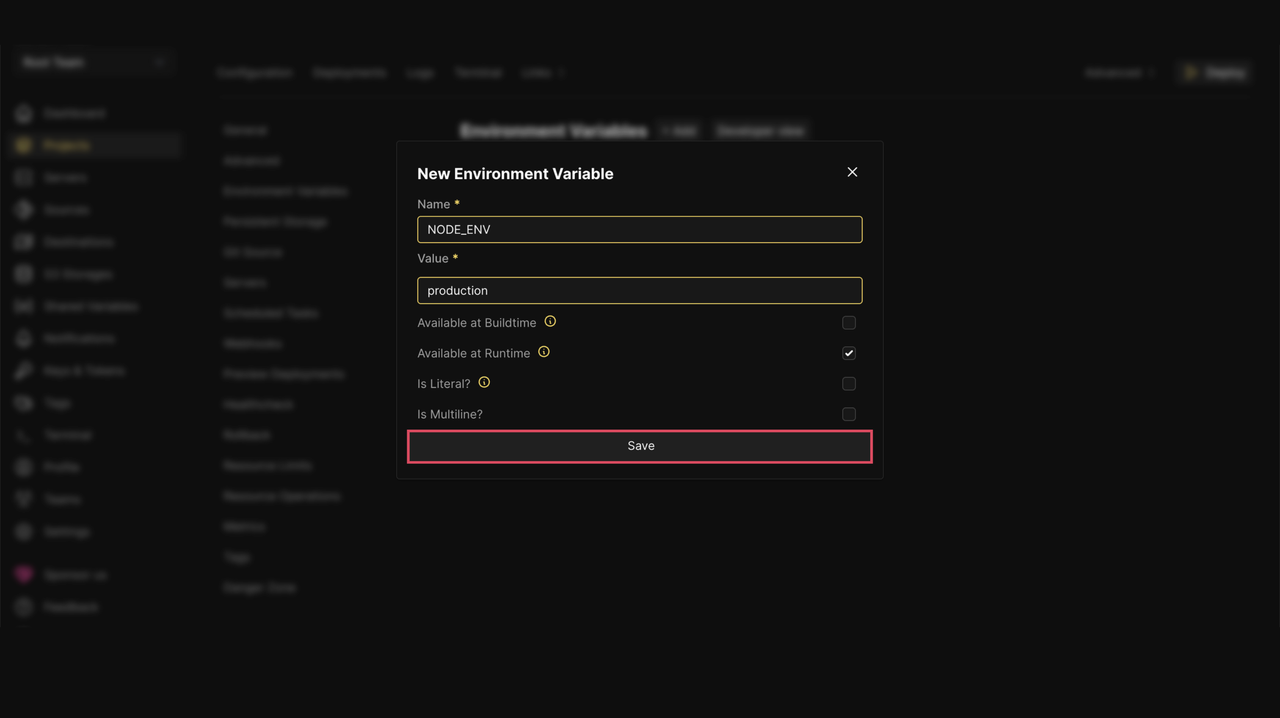Close the New Environment Variable dialog

coord(852,172)
